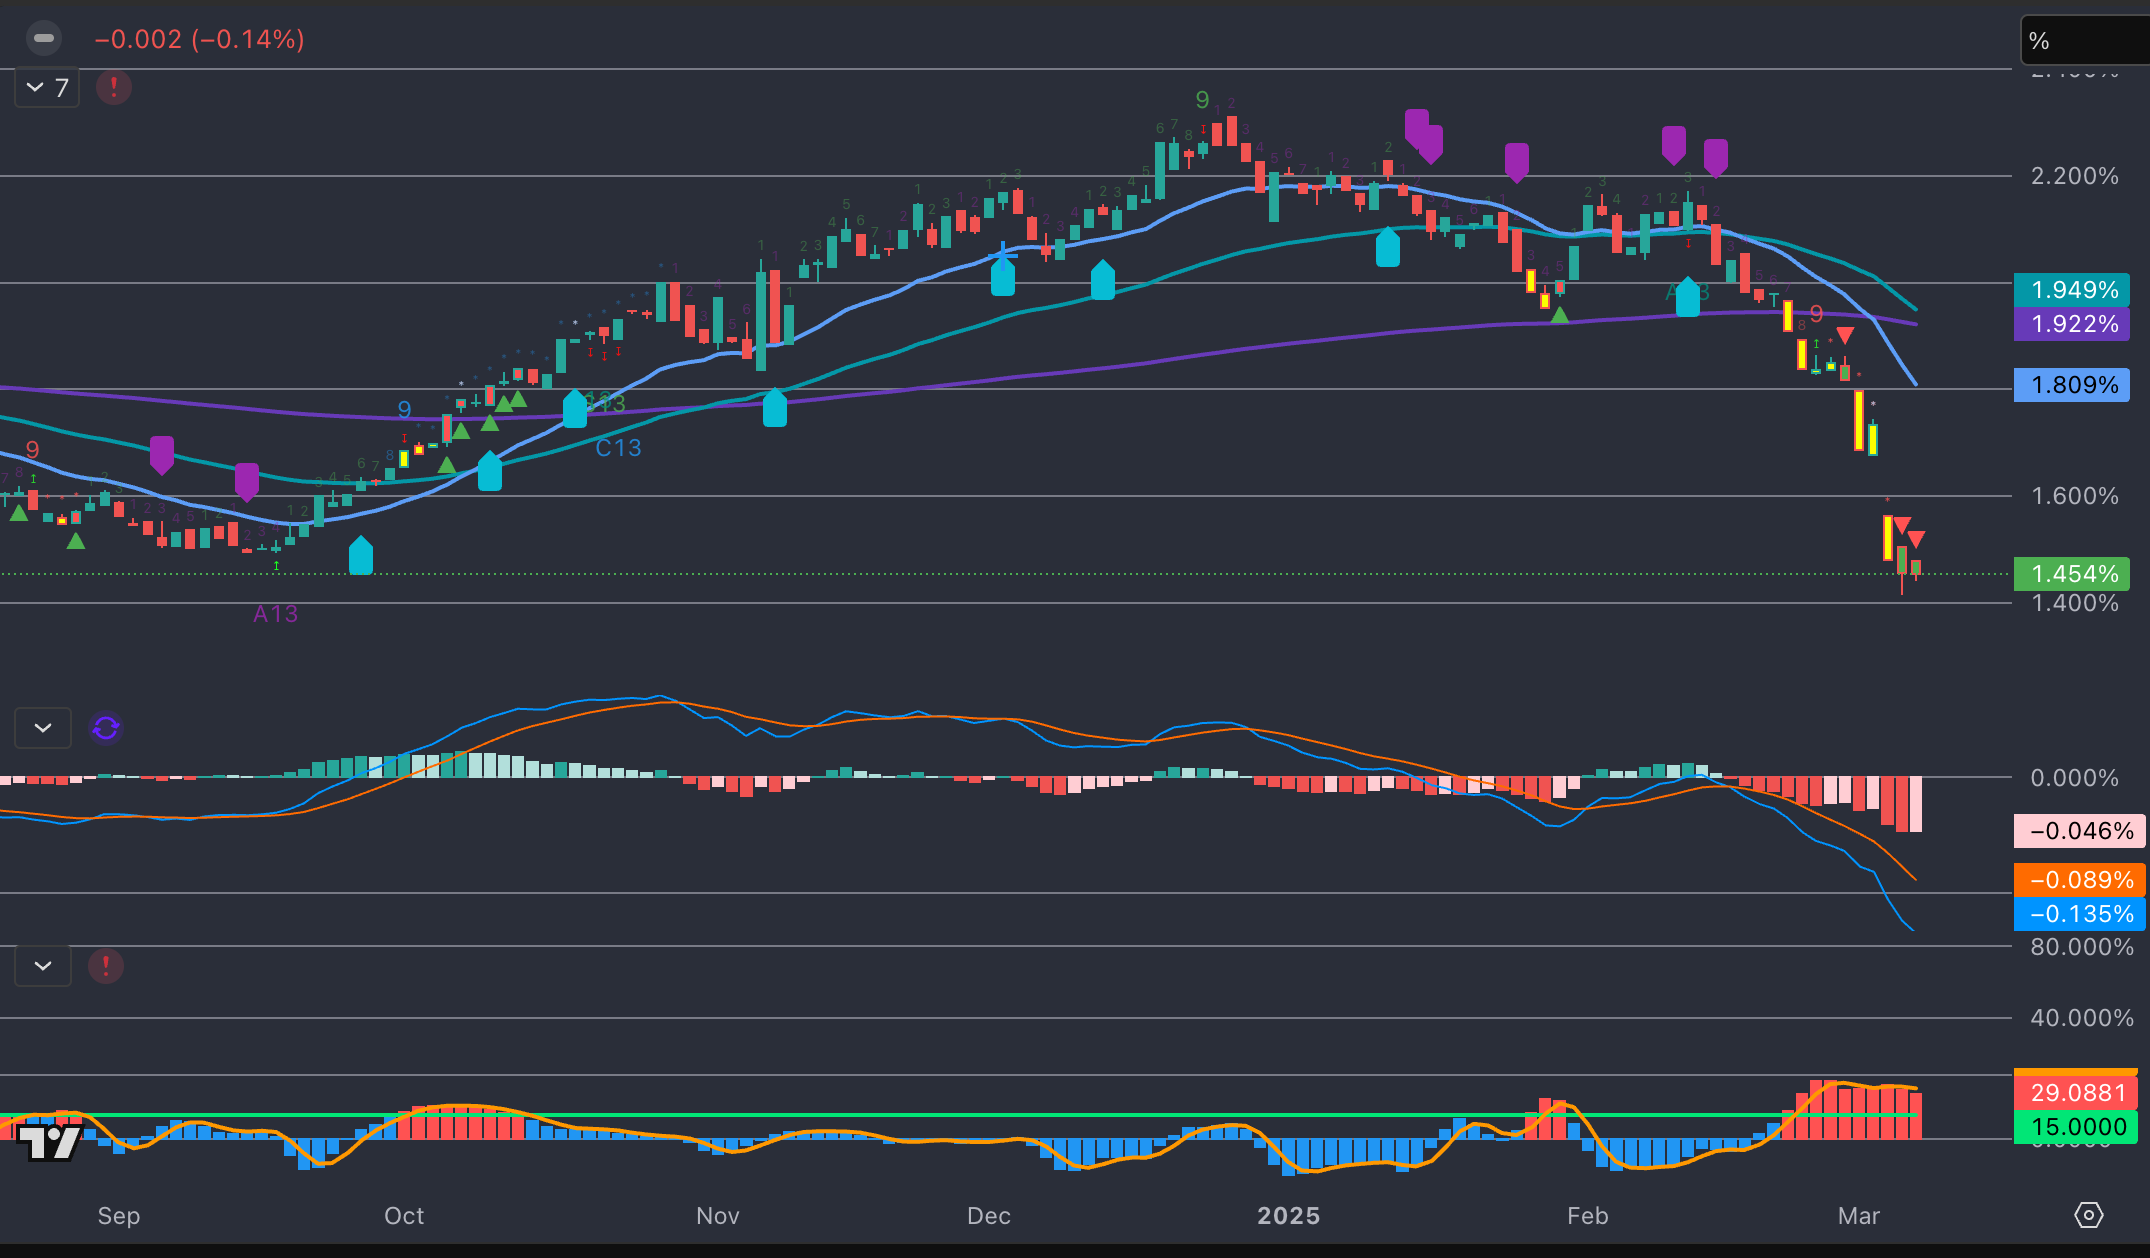The image size is (2150, 1258).
Task: Click the purple sync icon on the MACD pane
Action: (x=105, y=728)
